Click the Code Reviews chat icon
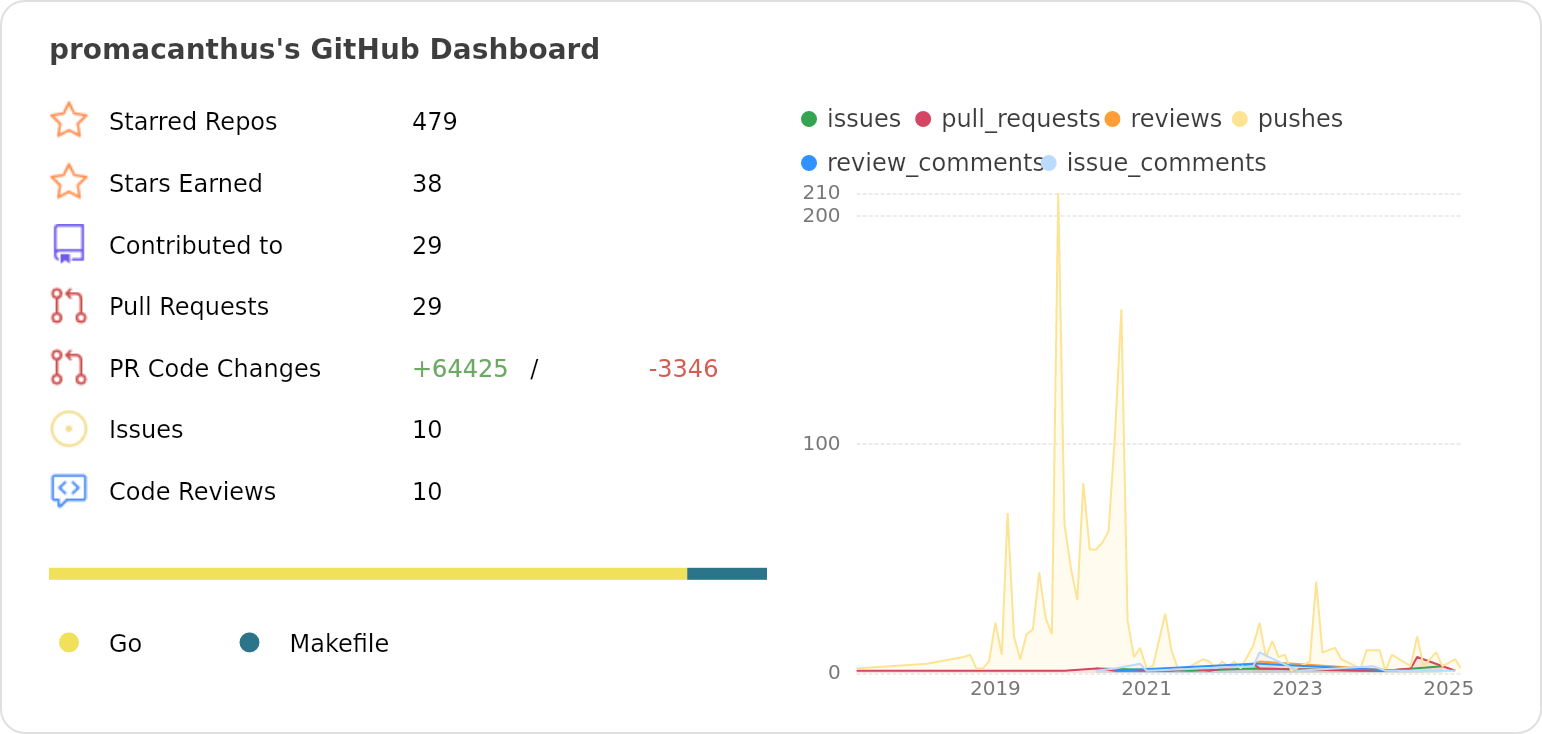 point(69,491)
